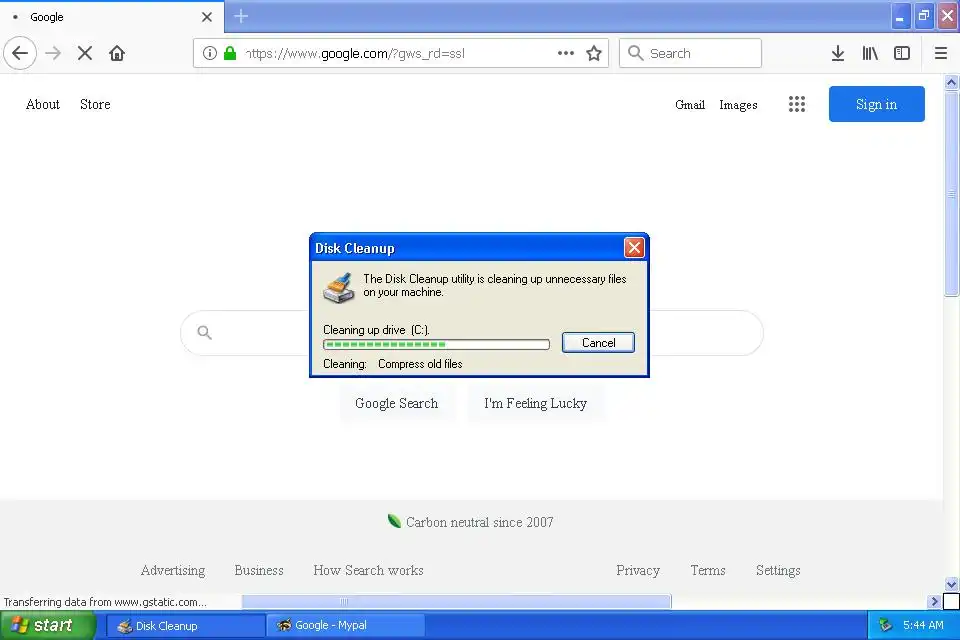Close the Disk Cleanup dialog
960x640 pixels.
pyautogui.click(x=634, y=248)
